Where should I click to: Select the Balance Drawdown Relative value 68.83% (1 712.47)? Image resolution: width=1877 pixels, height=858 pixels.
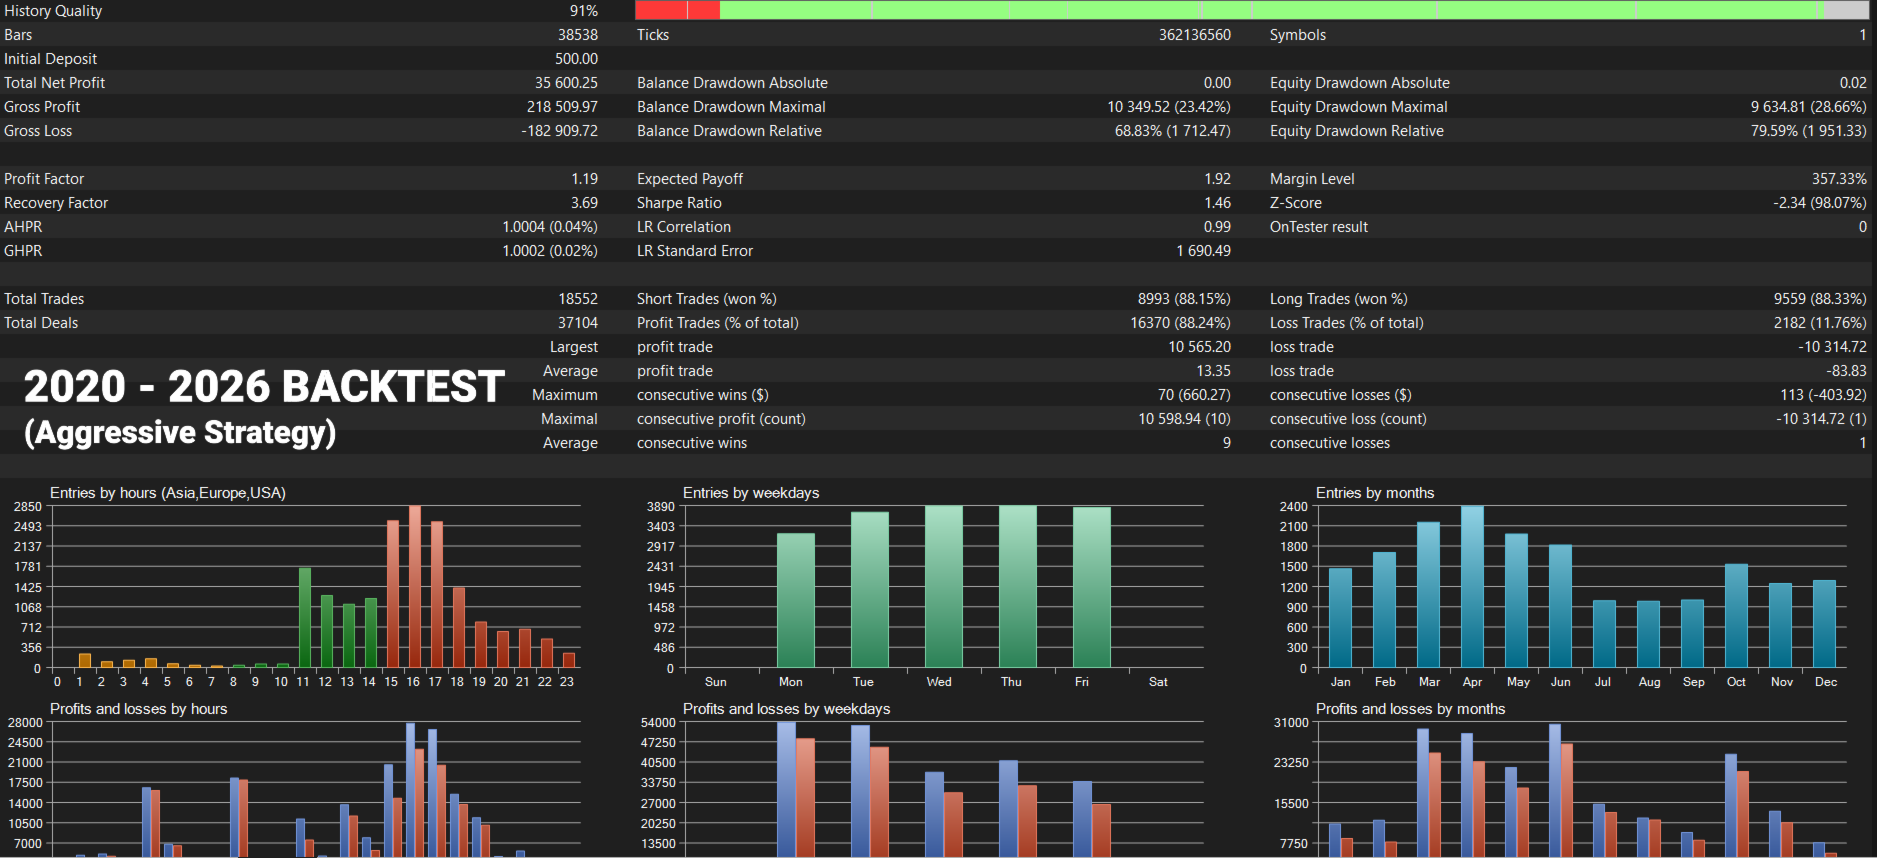(1173, 131)
